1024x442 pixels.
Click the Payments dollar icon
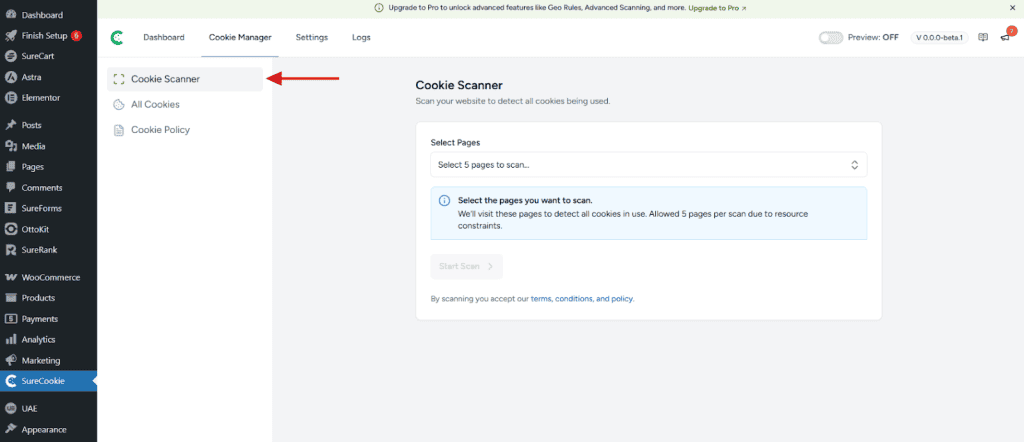10,319
